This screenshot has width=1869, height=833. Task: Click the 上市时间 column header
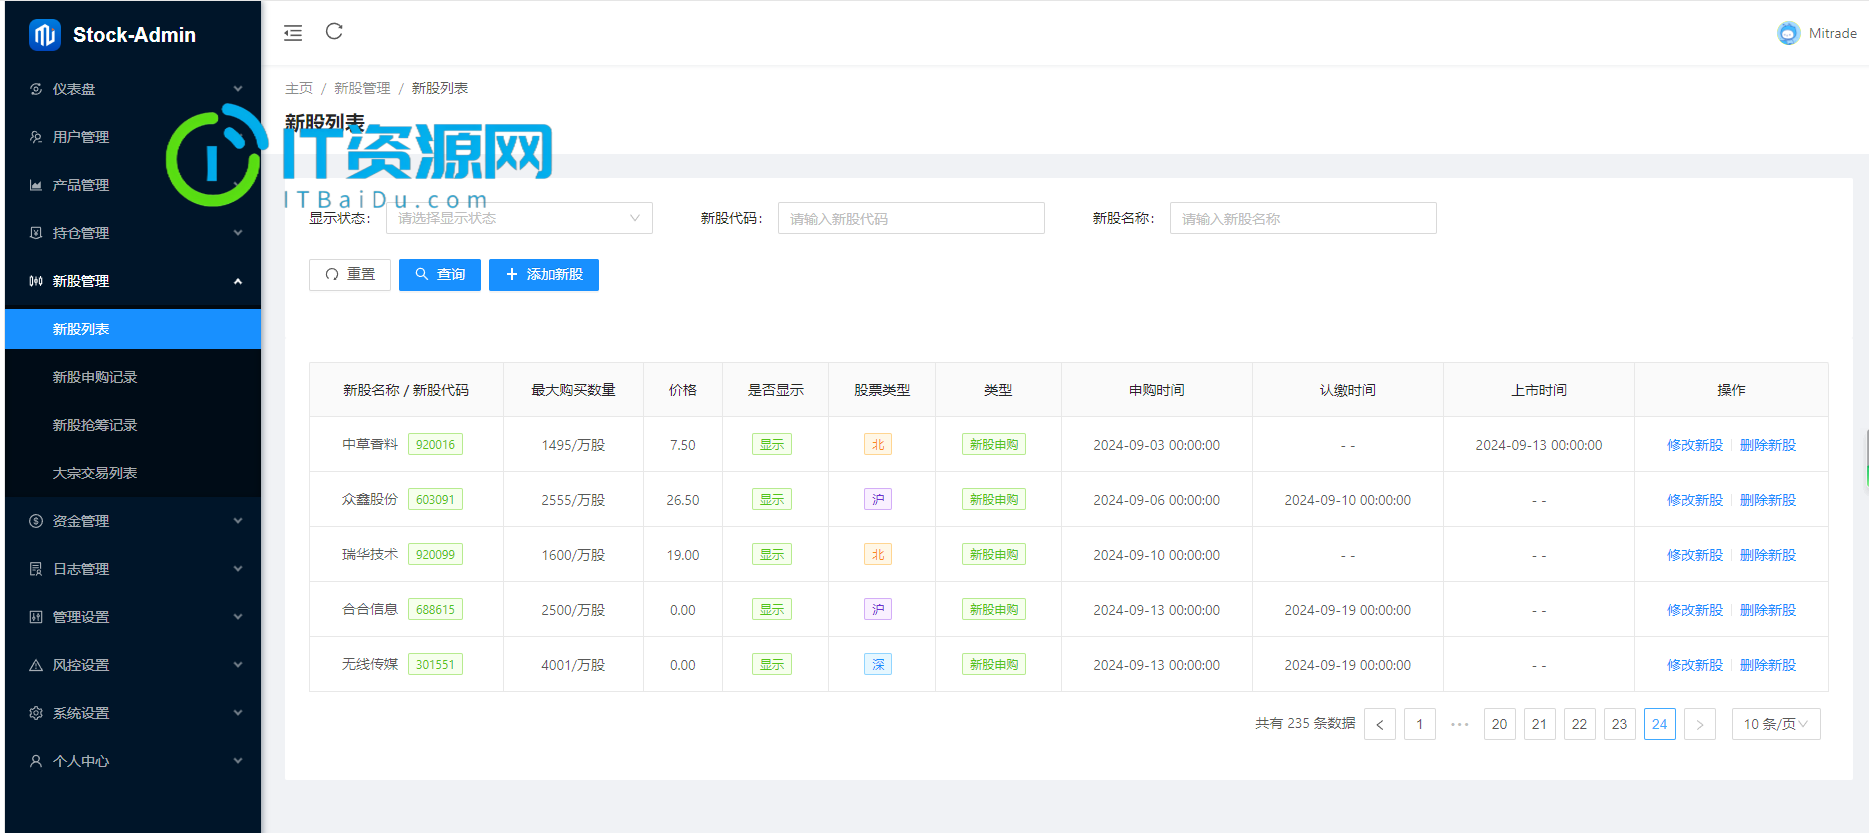coord(1539,390)
